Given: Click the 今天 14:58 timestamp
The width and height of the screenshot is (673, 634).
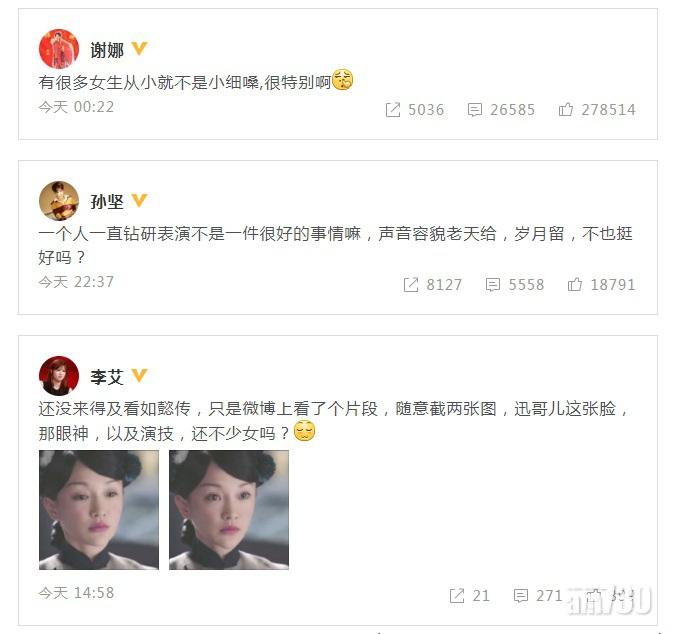Looking at the screenshot, I should 76,593.
